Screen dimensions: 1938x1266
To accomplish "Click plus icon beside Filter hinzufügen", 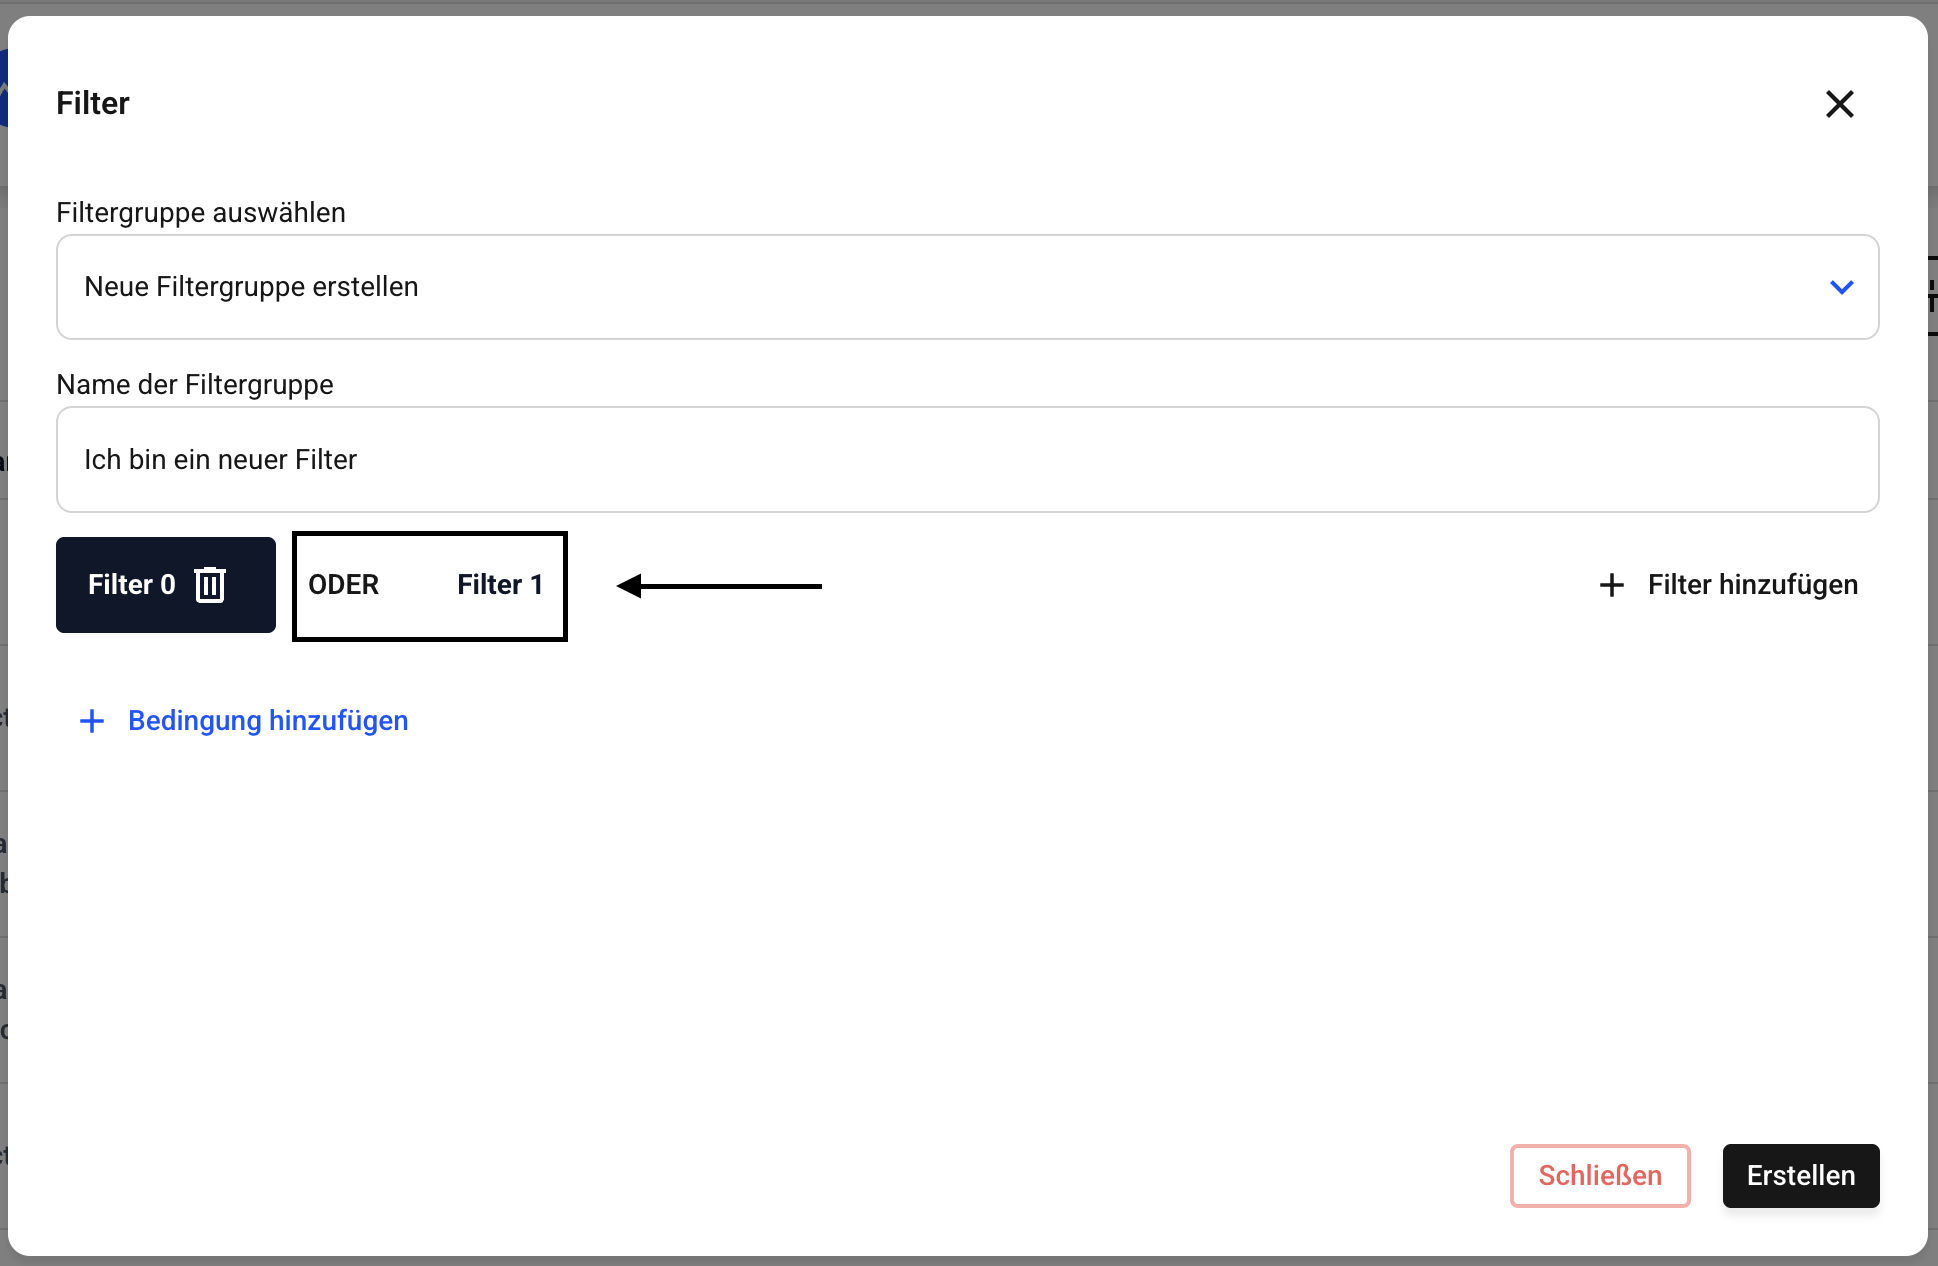I will (x=1611, y=585).
